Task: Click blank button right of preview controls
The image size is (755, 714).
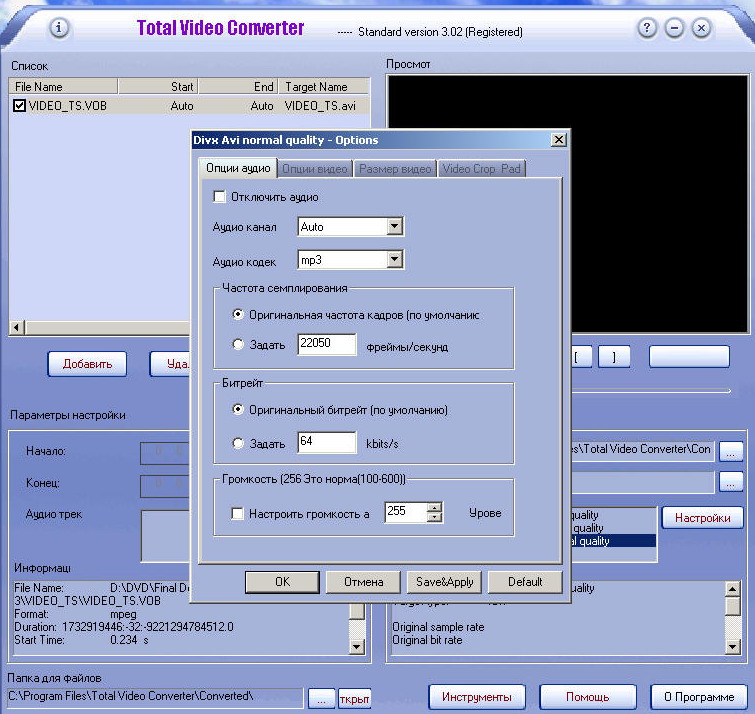Action: pyautogui.click(x=689, y=357)
